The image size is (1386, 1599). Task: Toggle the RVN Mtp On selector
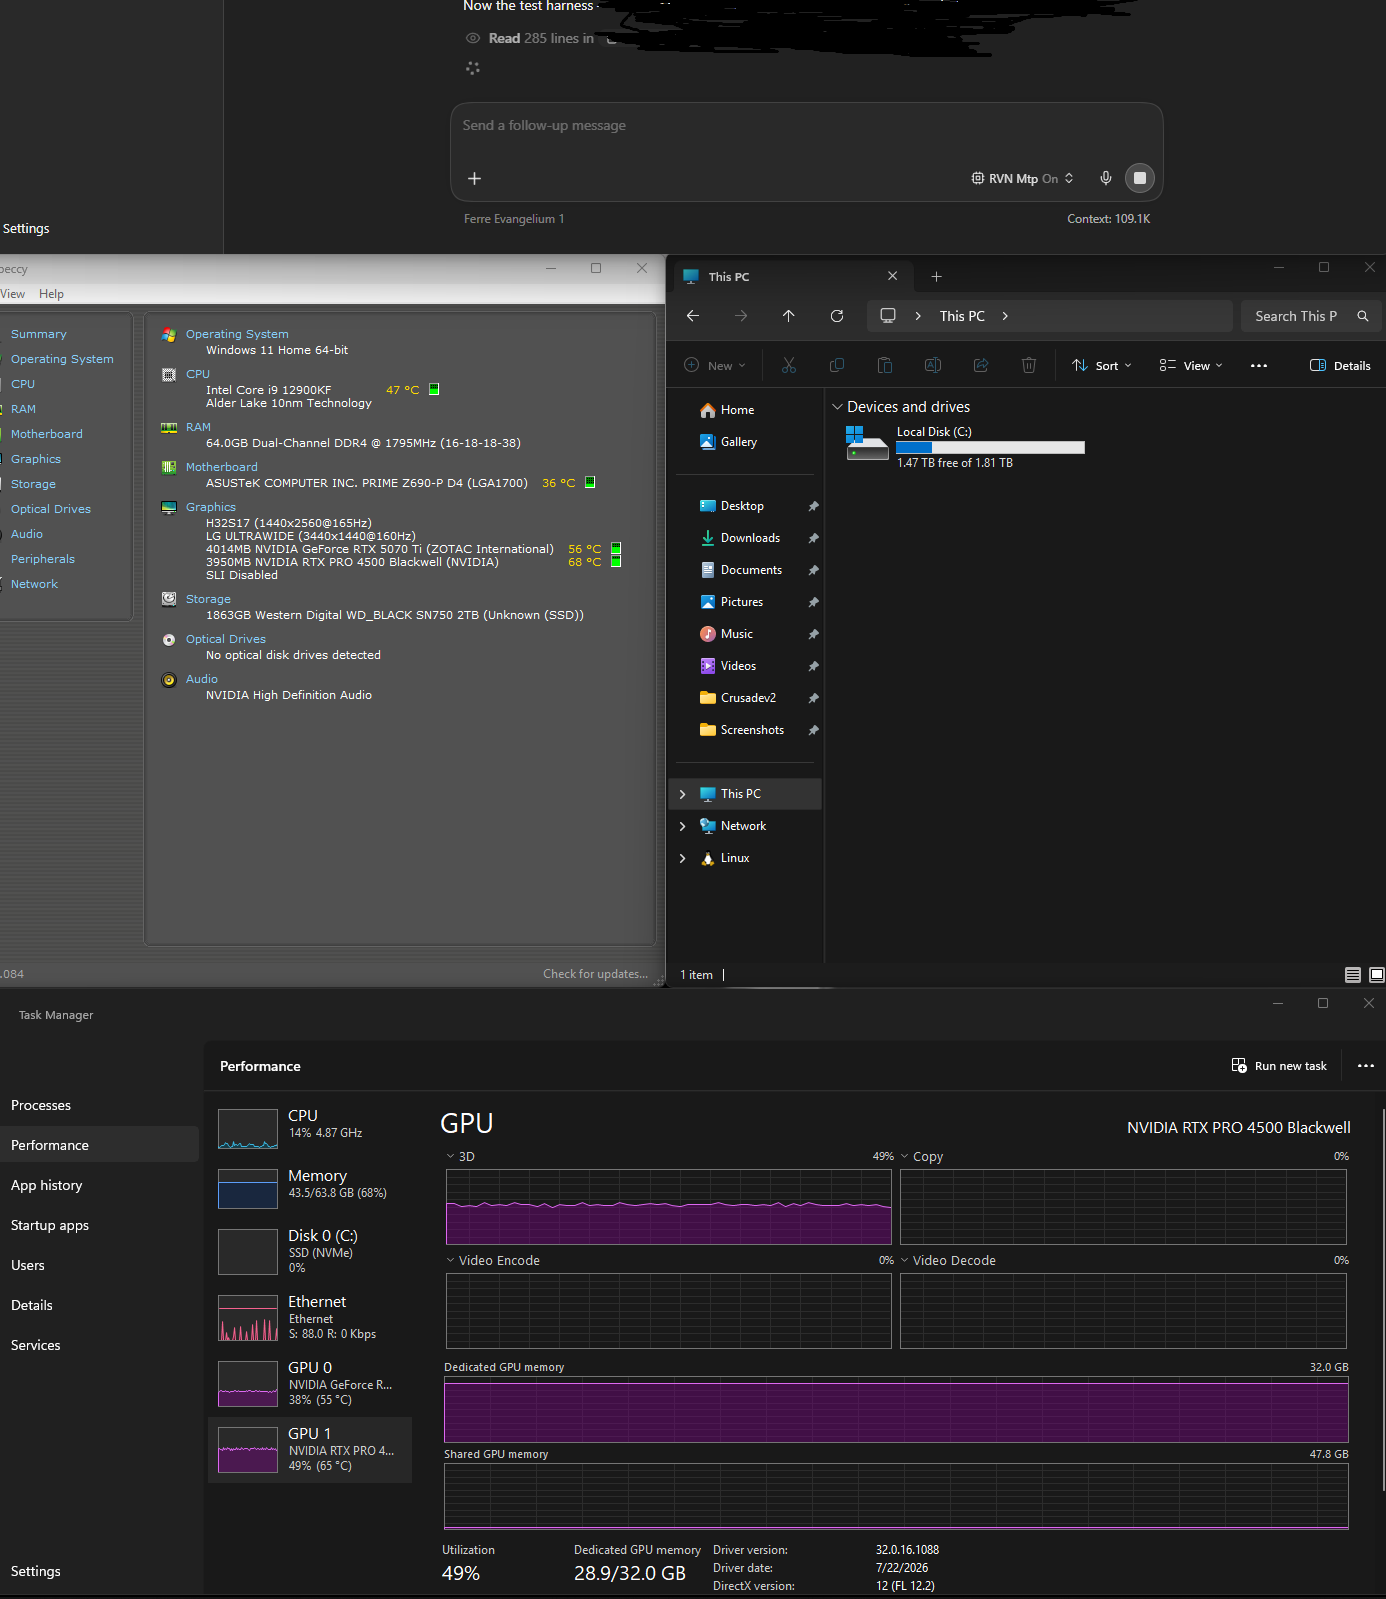click(1022, 178)
